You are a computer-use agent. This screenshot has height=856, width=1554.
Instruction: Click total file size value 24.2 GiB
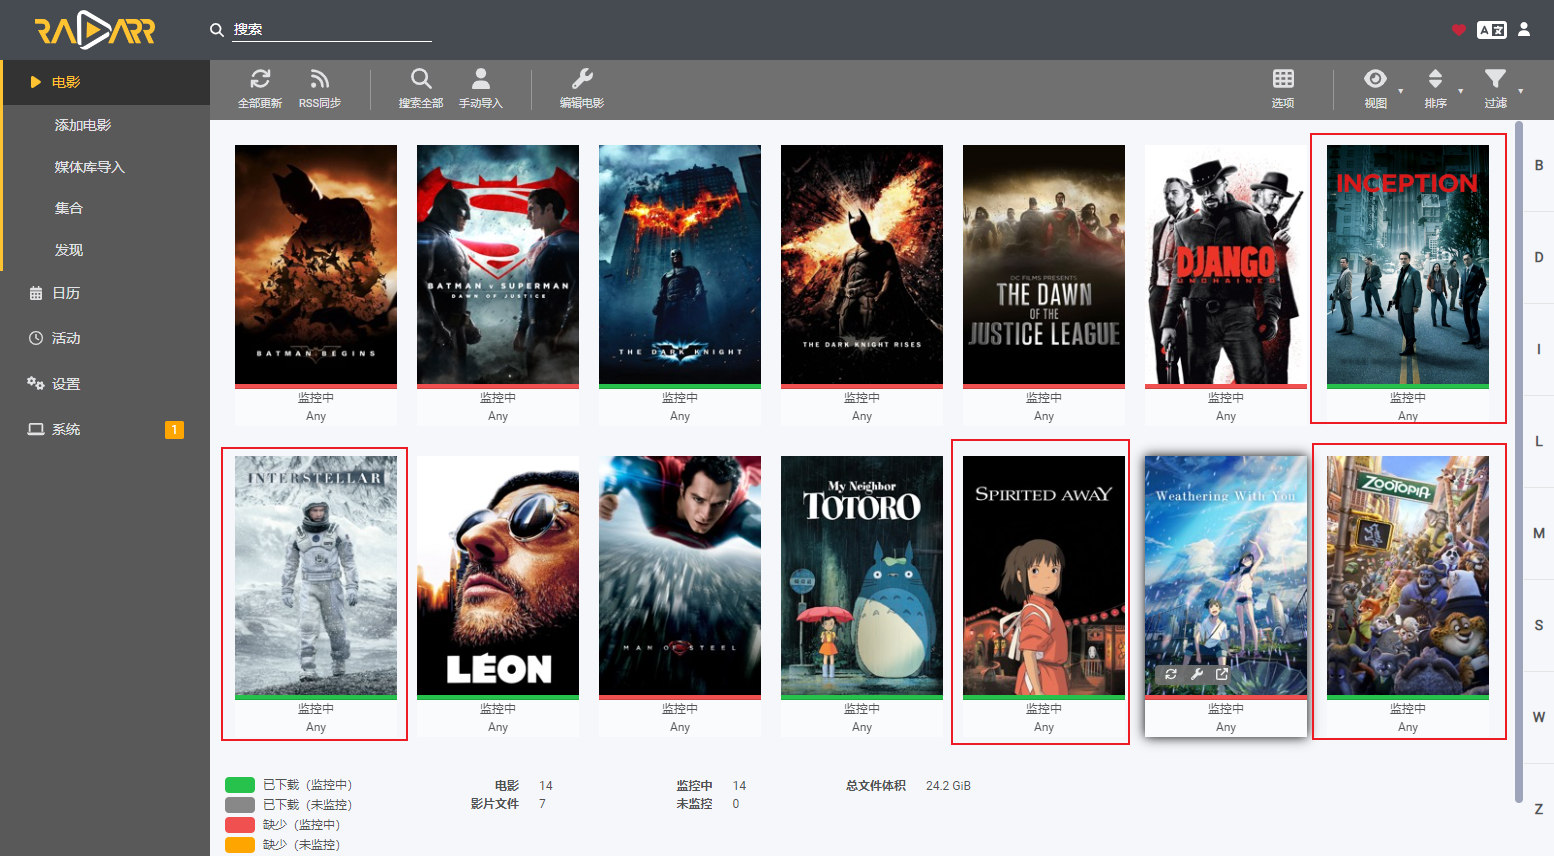[948, 786]
